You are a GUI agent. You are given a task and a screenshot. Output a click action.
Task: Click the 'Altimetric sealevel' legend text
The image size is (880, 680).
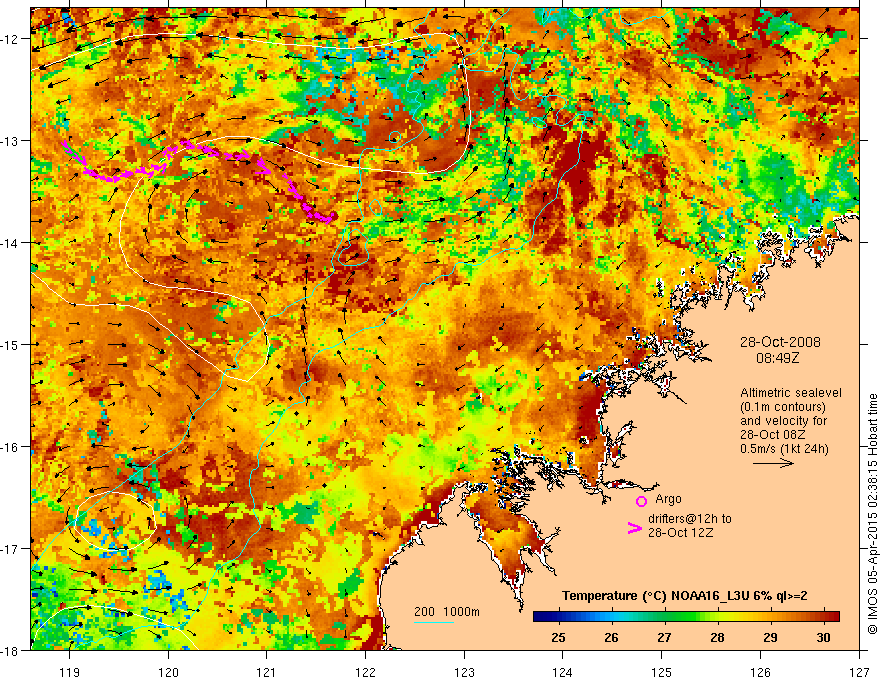click(791, 393)
